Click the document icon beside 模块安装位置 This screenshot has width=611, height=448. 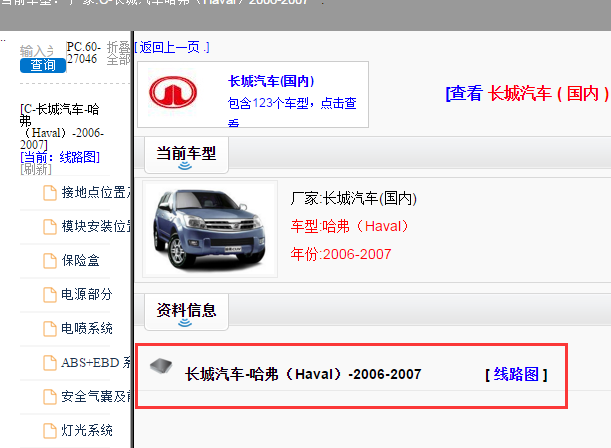point(49,227)
